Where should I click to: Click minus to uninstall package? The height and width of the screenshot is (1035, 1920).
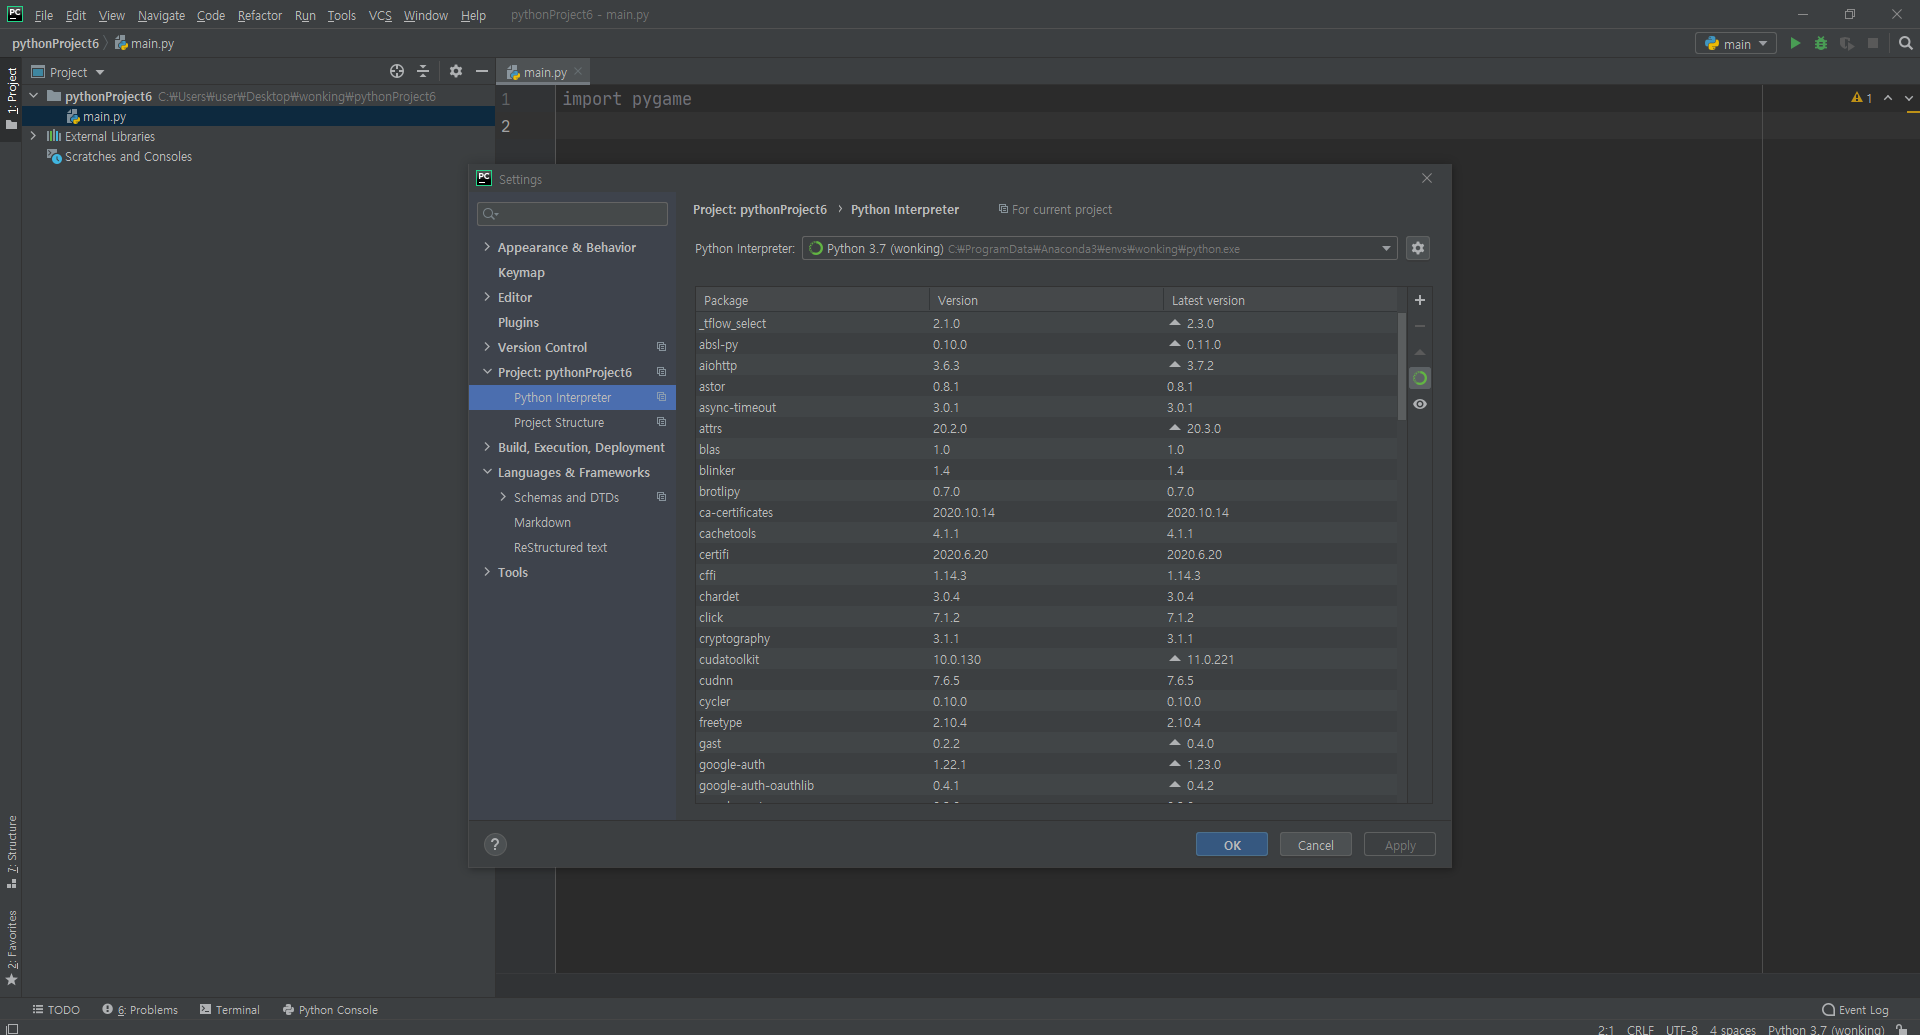(1419, 326)
